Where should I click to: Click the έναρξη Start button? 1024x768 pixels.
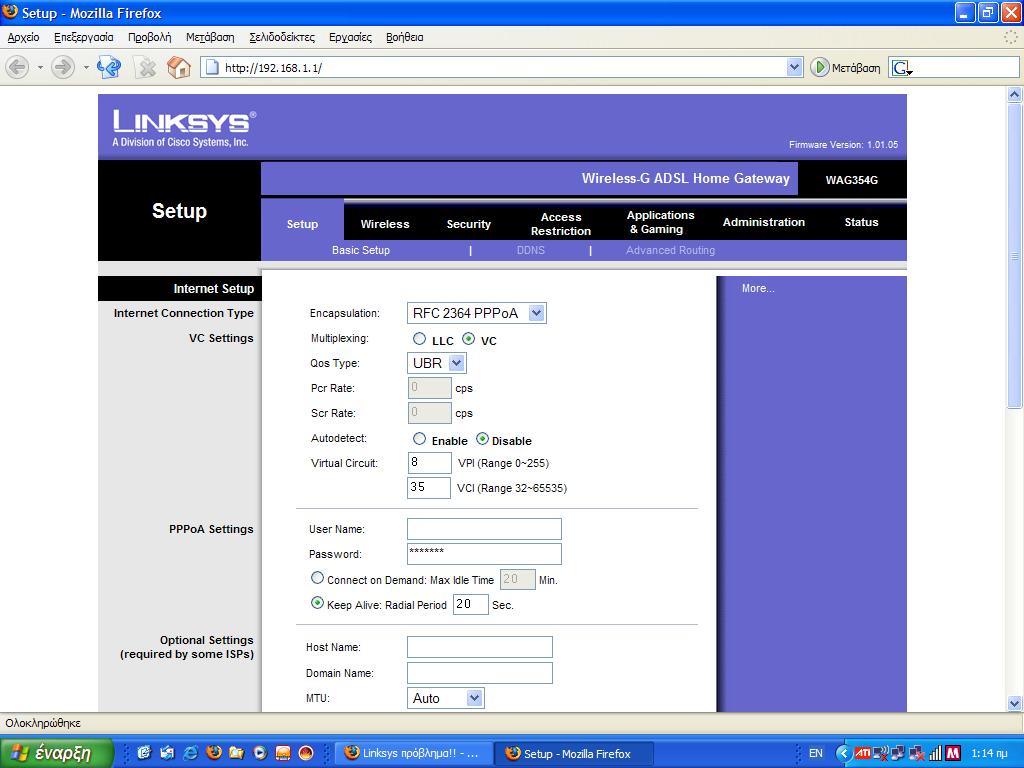[x=57, y=753]
